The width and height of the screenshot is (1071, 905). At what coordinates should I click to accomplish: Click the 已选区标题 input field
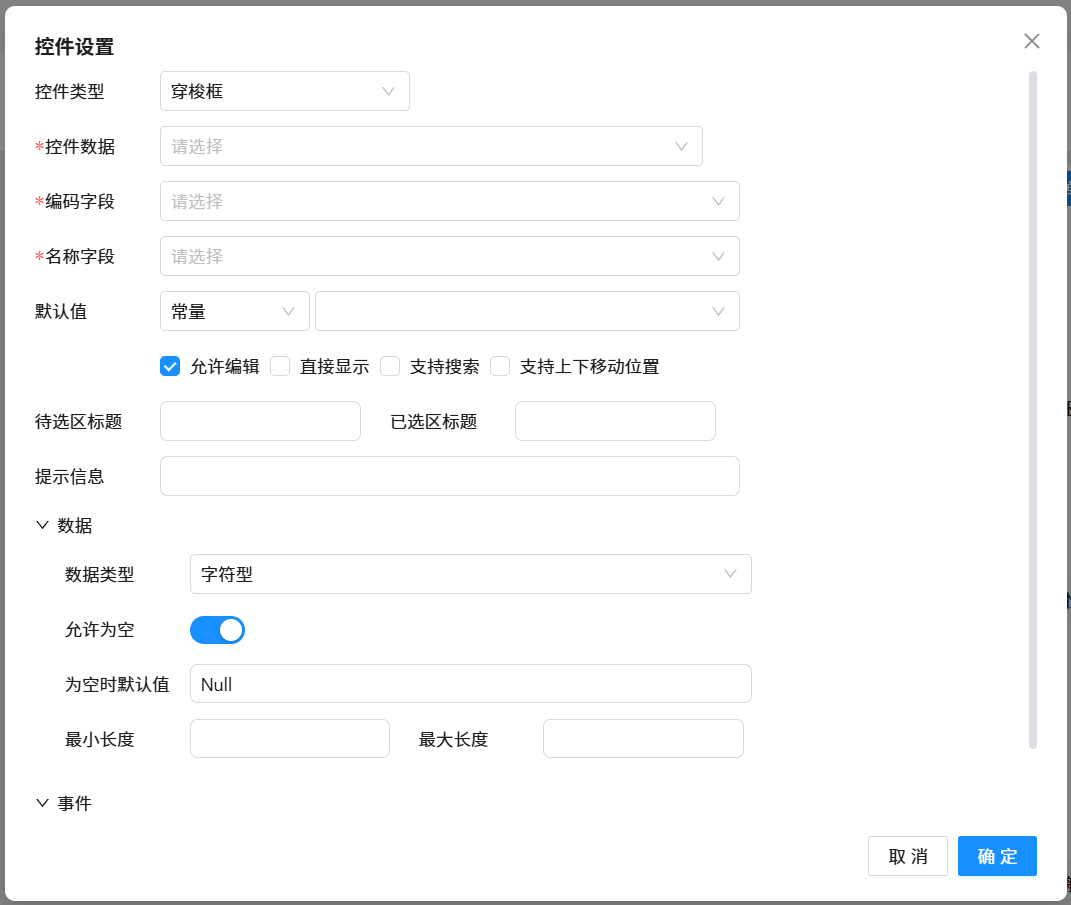[x=615, y=421]
